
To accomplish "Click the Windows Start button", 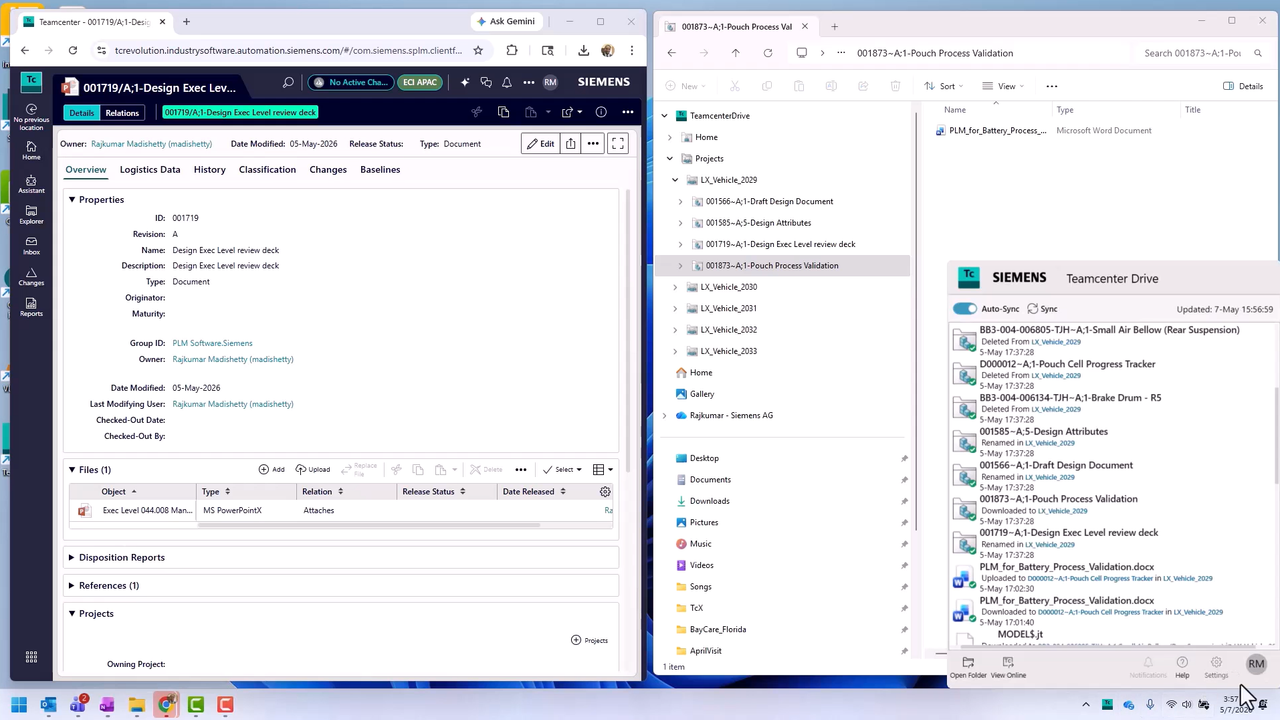I will (x=19, y=705).
